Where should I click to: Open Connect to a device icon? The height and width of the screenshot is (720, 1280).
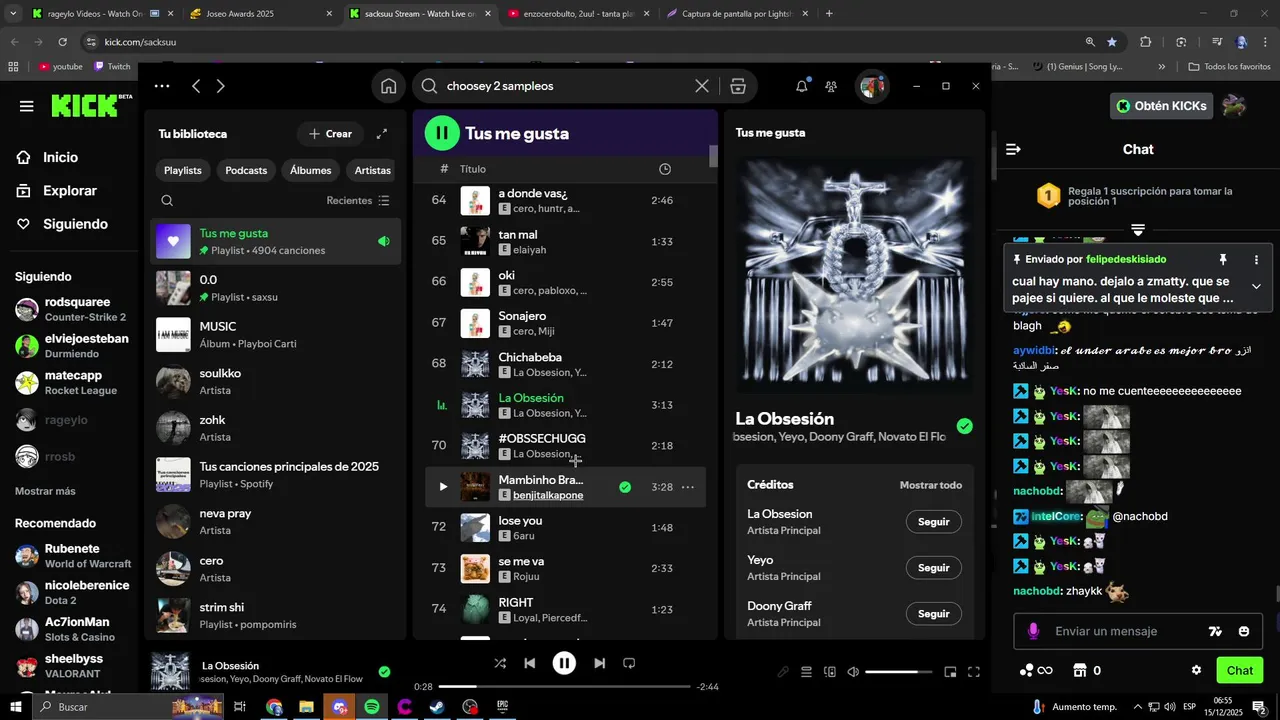pyautogui.click(x=830, y=672)
